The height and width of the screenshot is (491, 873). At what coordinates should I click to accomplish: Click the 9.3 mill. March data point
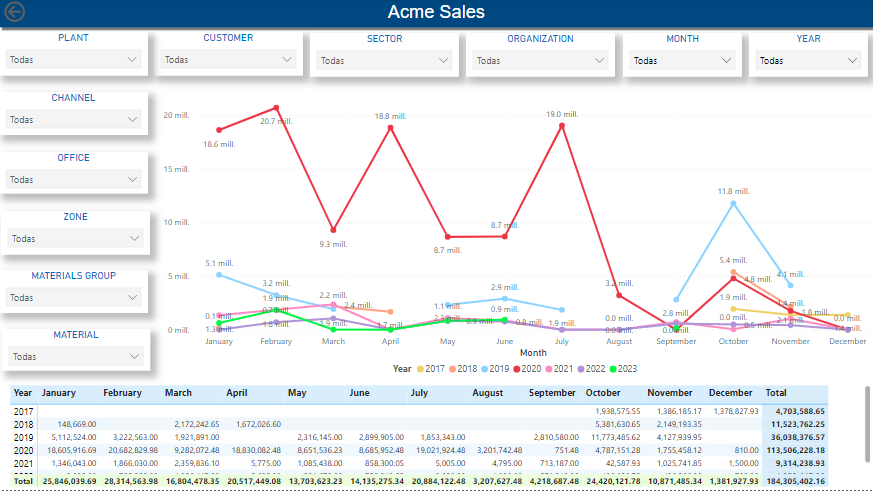coord(333,230)
